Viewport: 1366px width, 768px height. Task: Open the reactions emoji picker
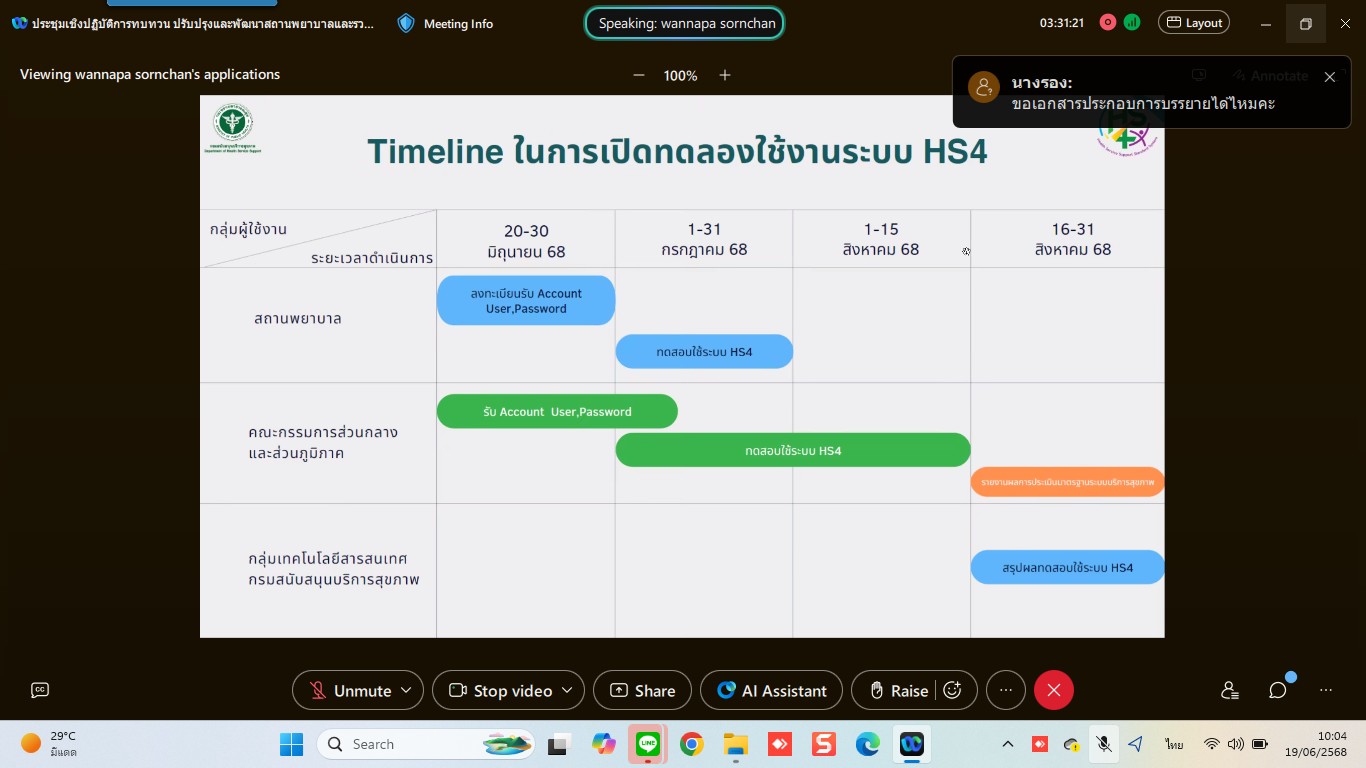[953, 690]
